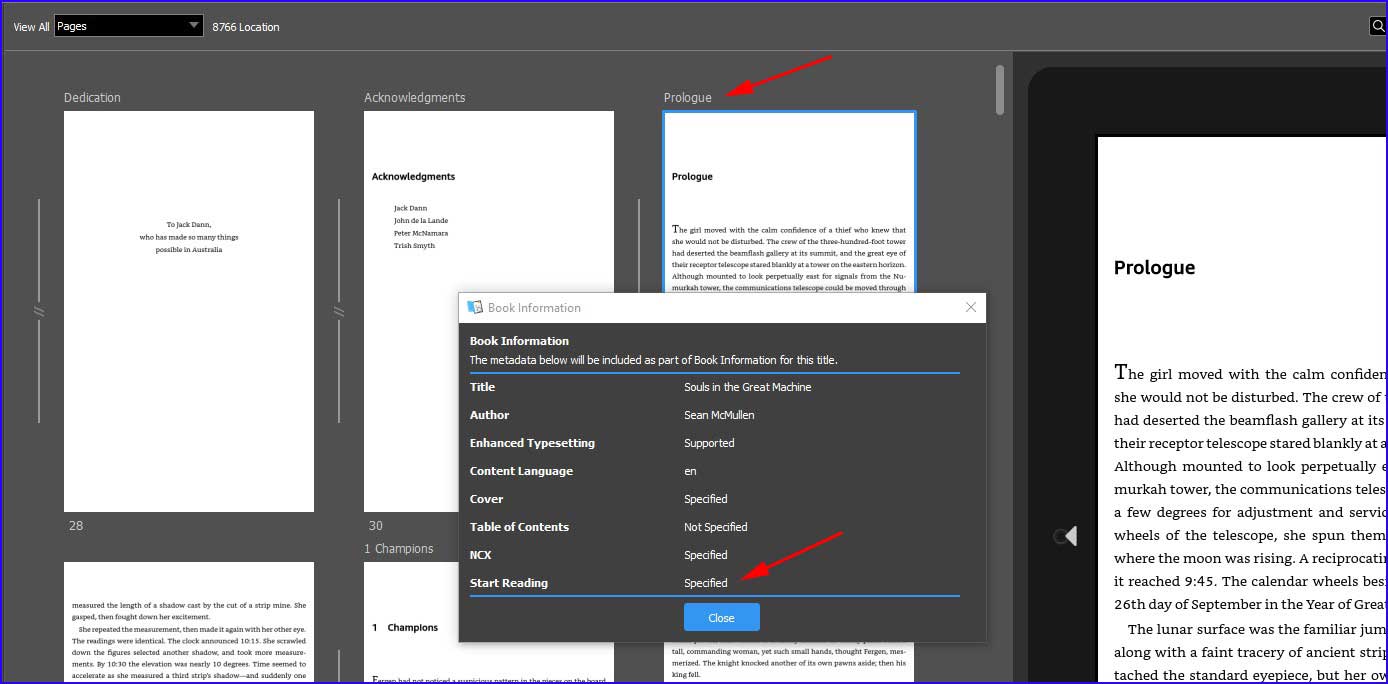Click page number 30 under Acknowledgments
This screenshot has height=684, width=1388.
tap(376, 525)
